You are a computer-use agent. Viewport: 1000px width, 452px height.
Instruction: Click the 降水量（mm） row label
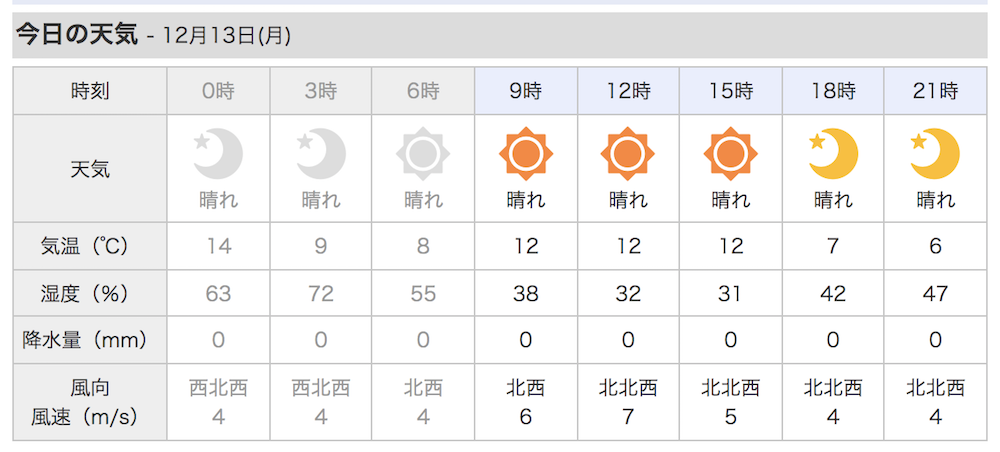90,340
